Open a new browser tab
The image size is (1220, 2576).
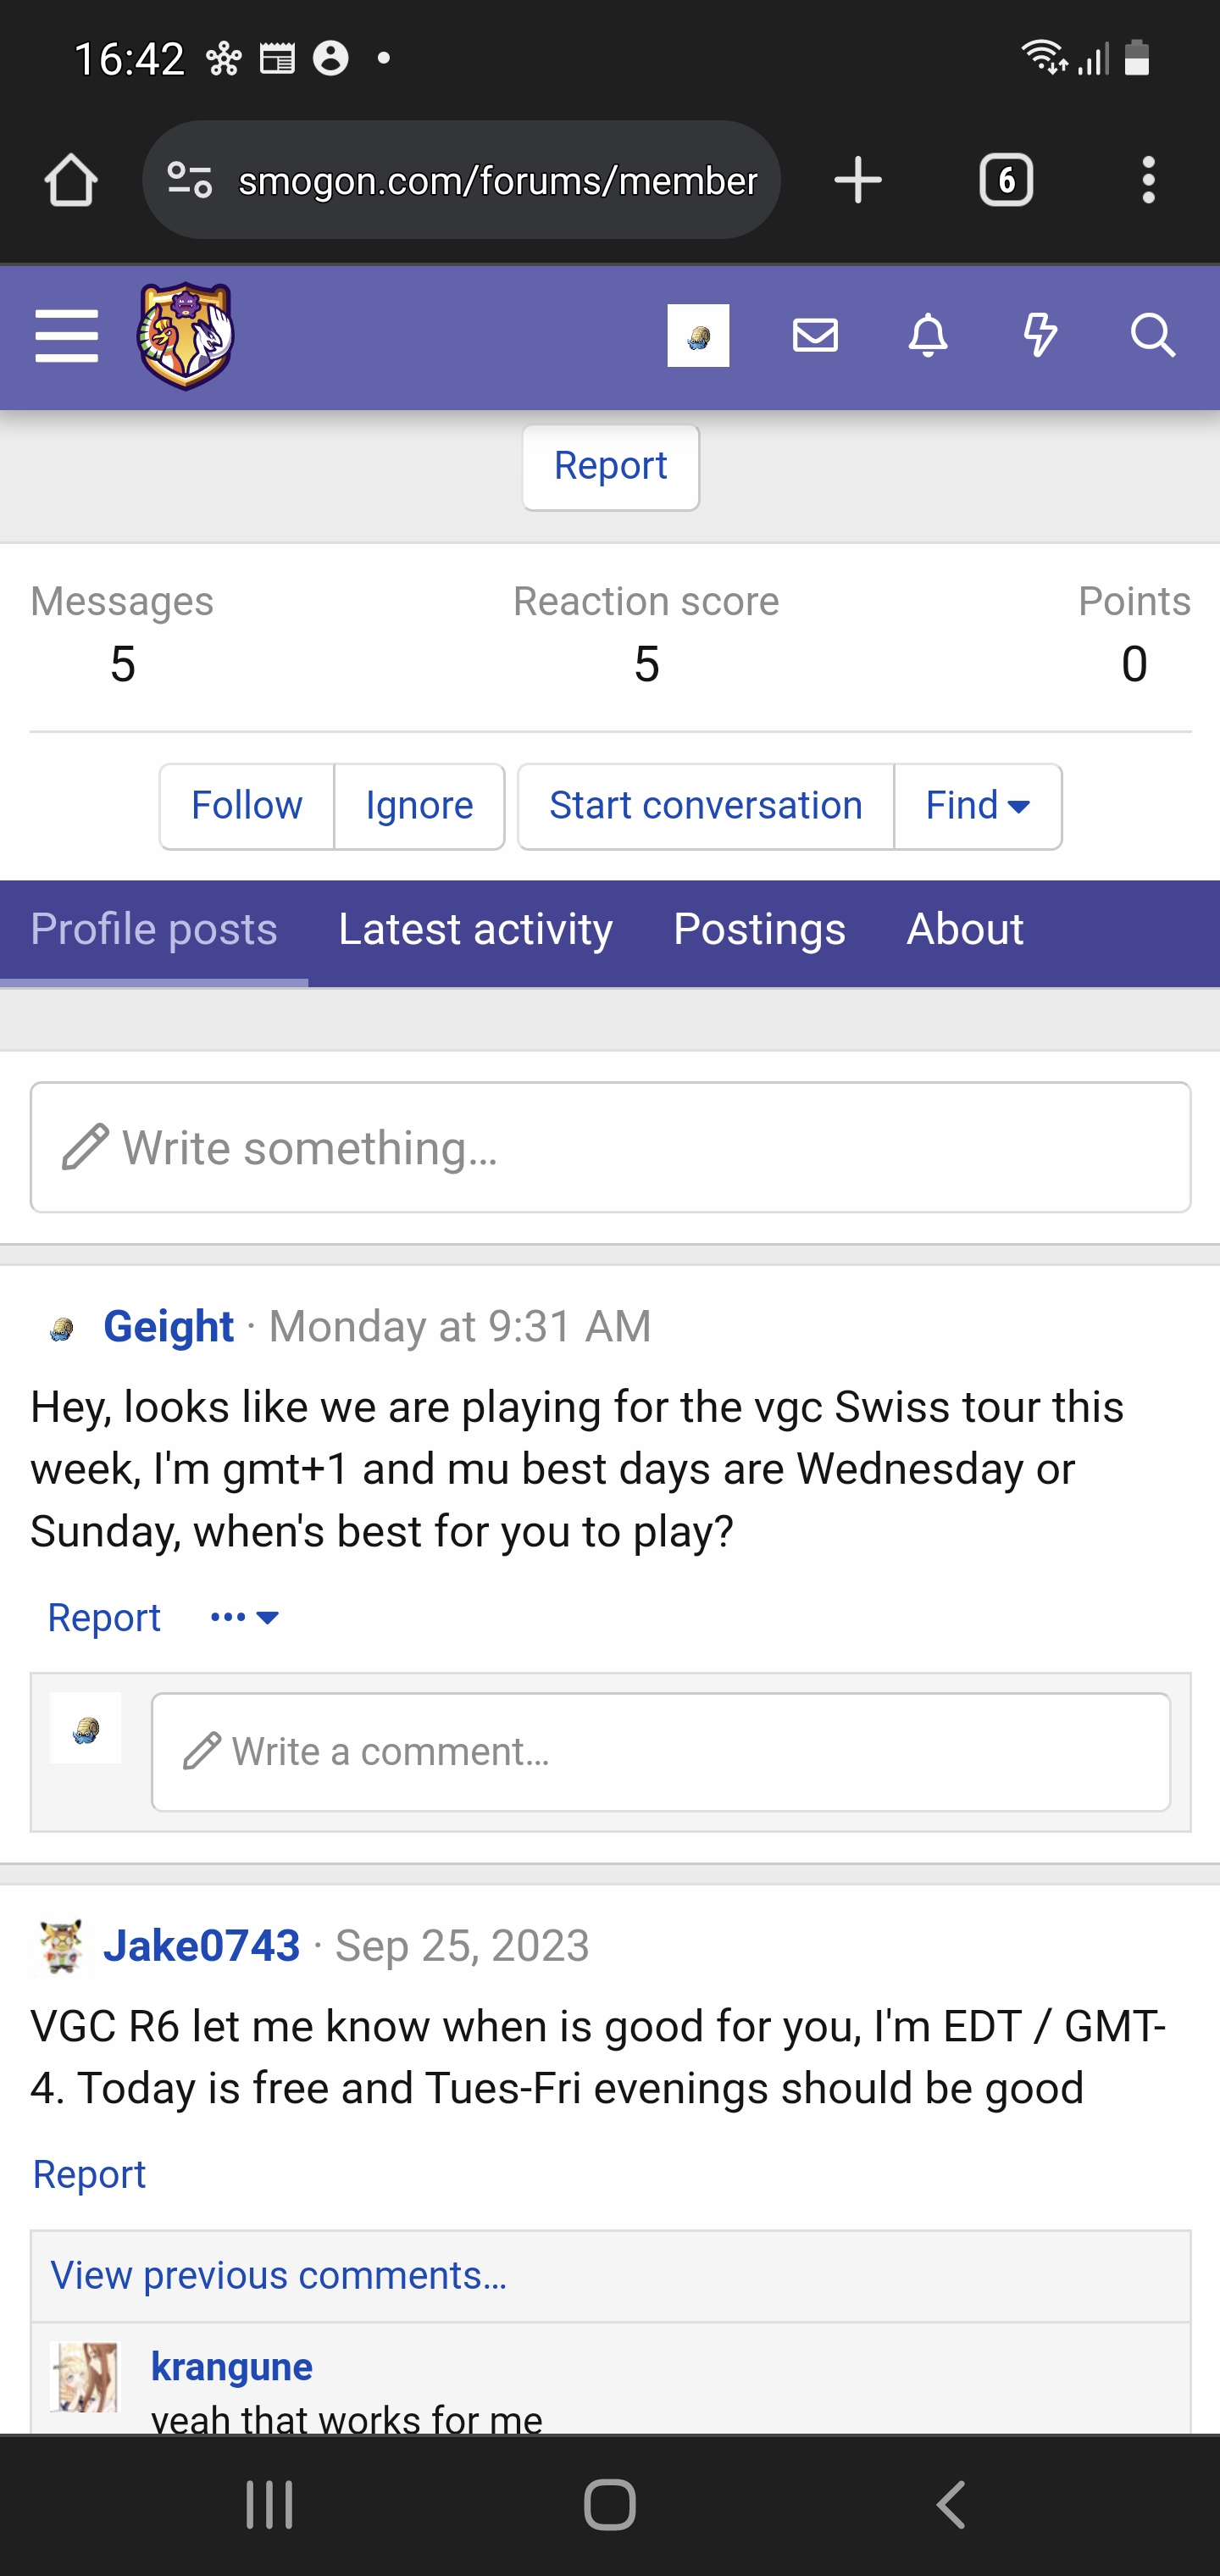coord(858,181)
